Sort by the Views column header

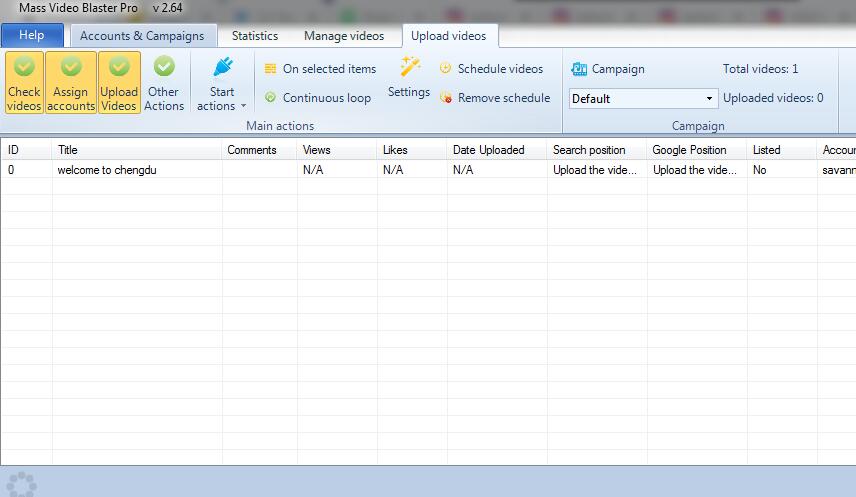coord(316,150)
